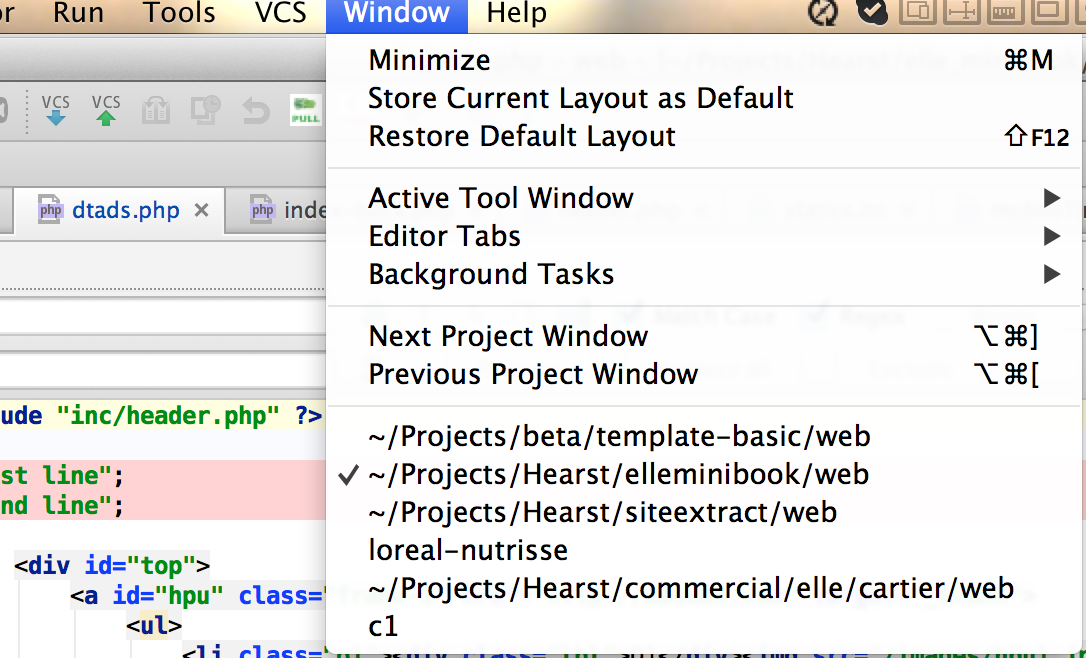Open the Tools menu
1086x658 pixels.
(x=179, y=14)
